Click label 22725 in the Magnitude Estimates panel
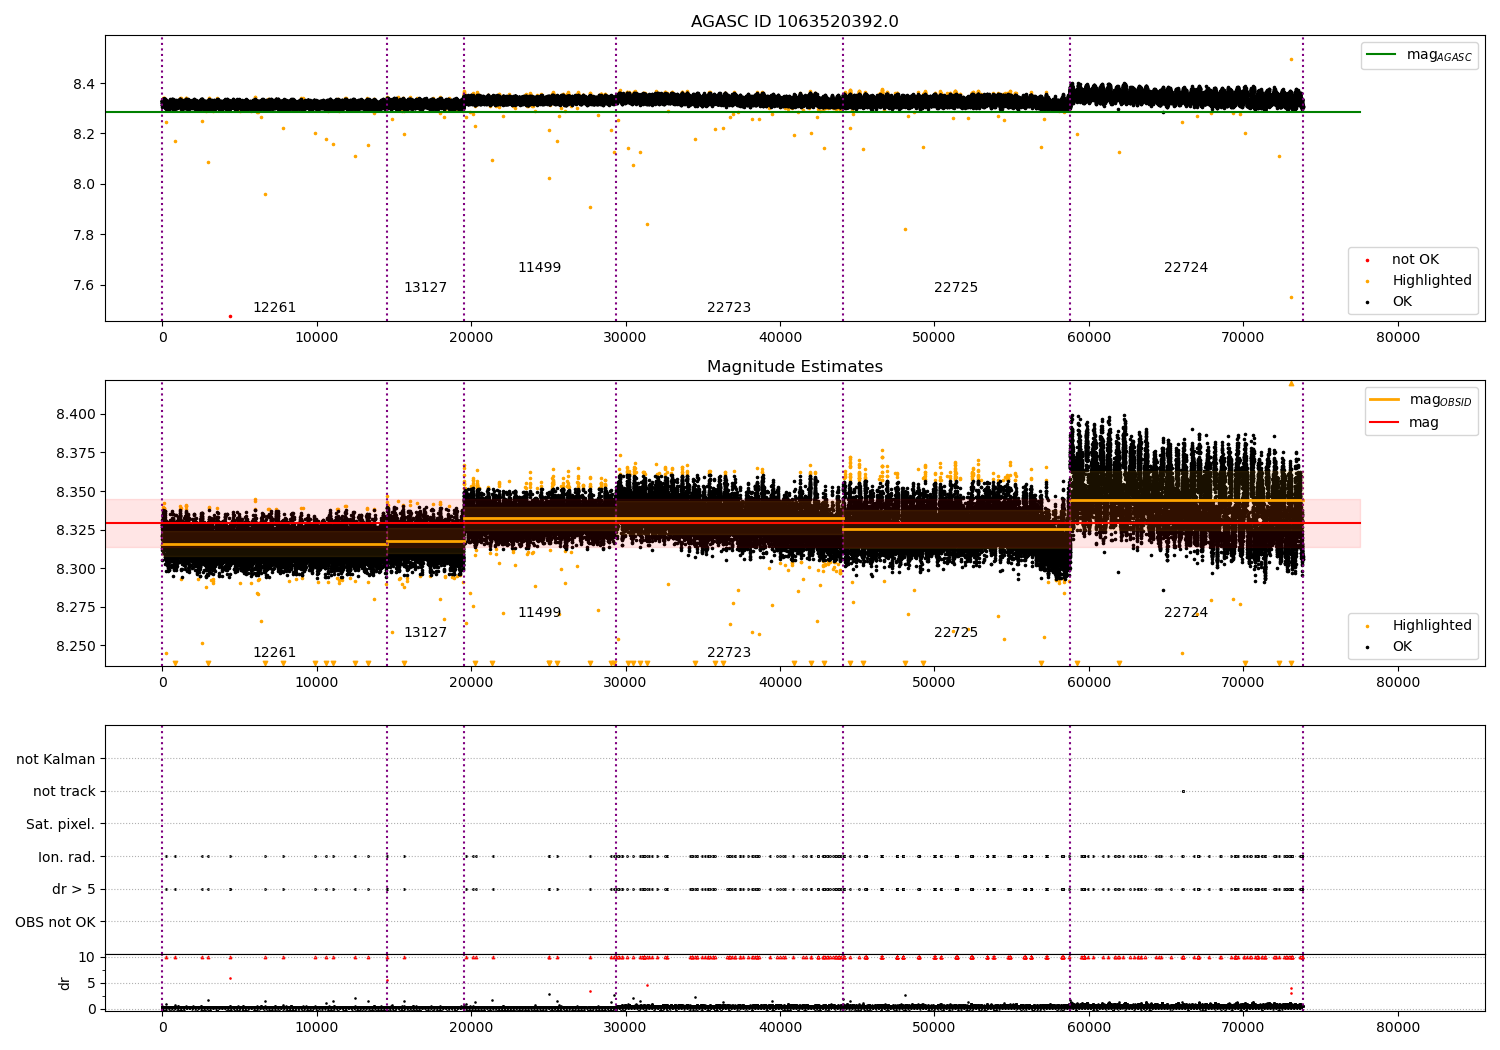 956,632
